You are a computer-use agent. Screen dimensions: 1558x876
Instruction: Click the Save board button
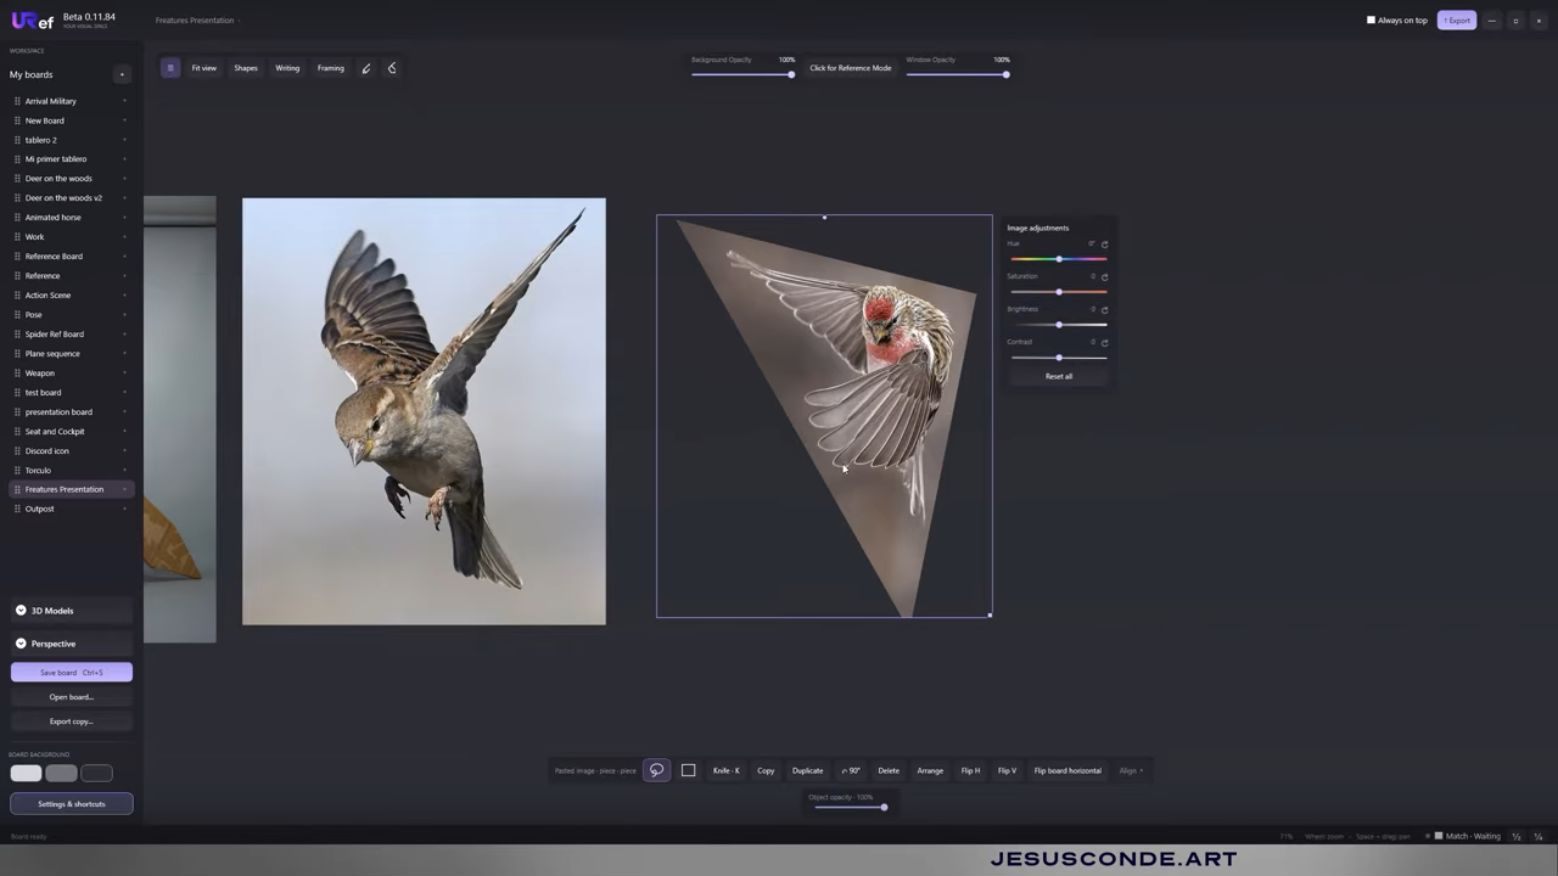click(x=71, y=672)
